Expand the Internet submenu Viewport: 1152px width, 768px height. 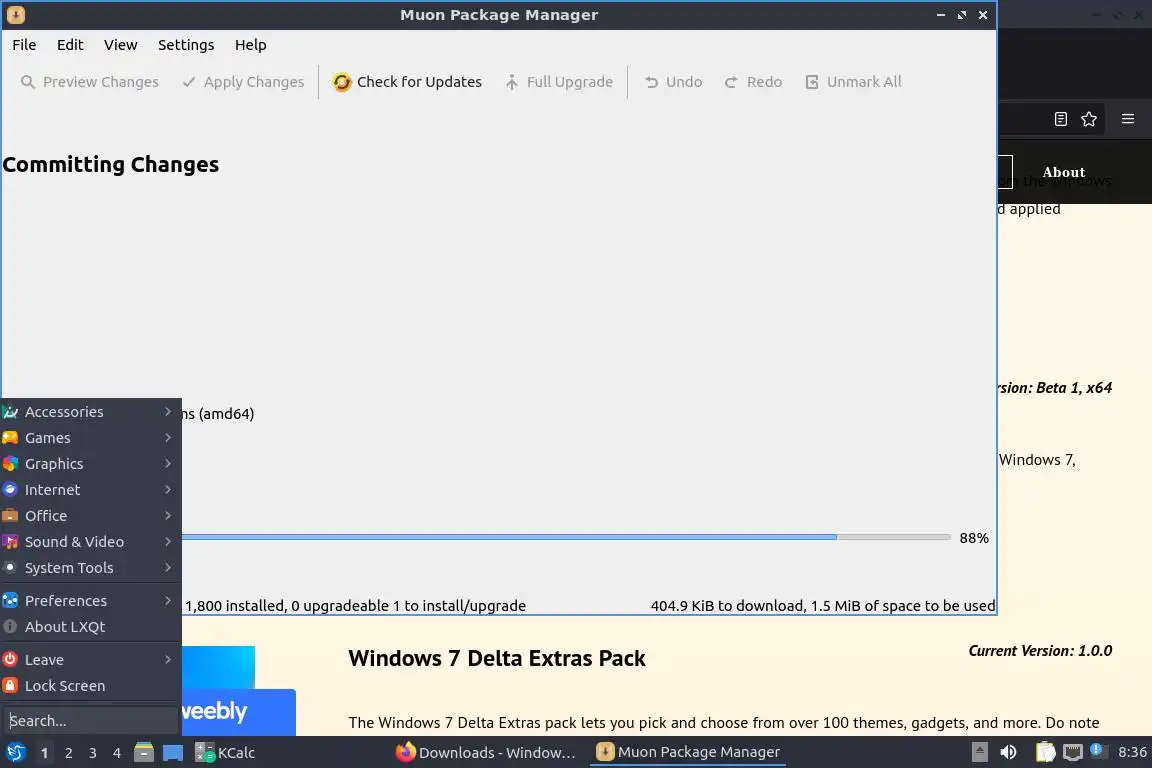[90, 489]
